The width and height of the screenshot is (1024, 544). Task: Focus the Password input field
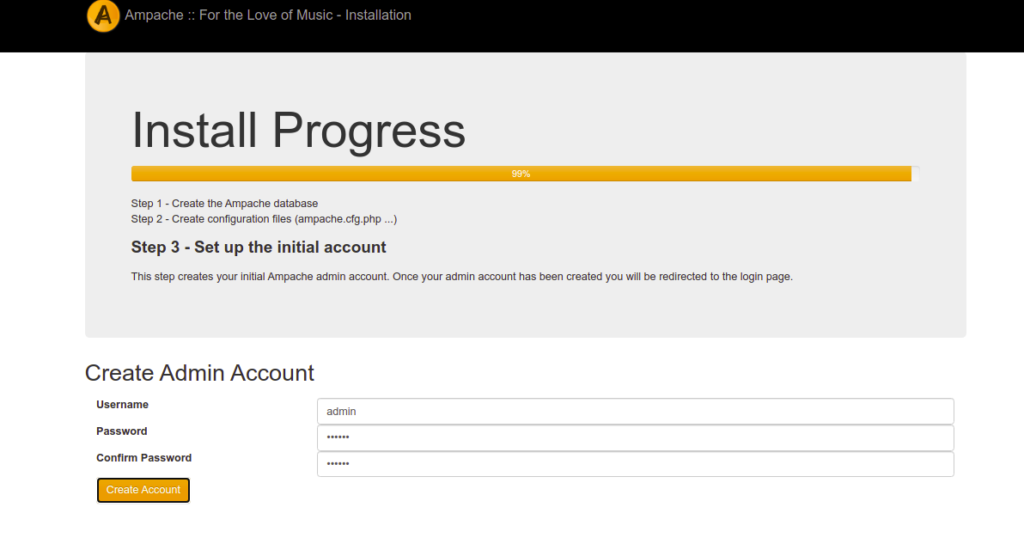[635, 438]
